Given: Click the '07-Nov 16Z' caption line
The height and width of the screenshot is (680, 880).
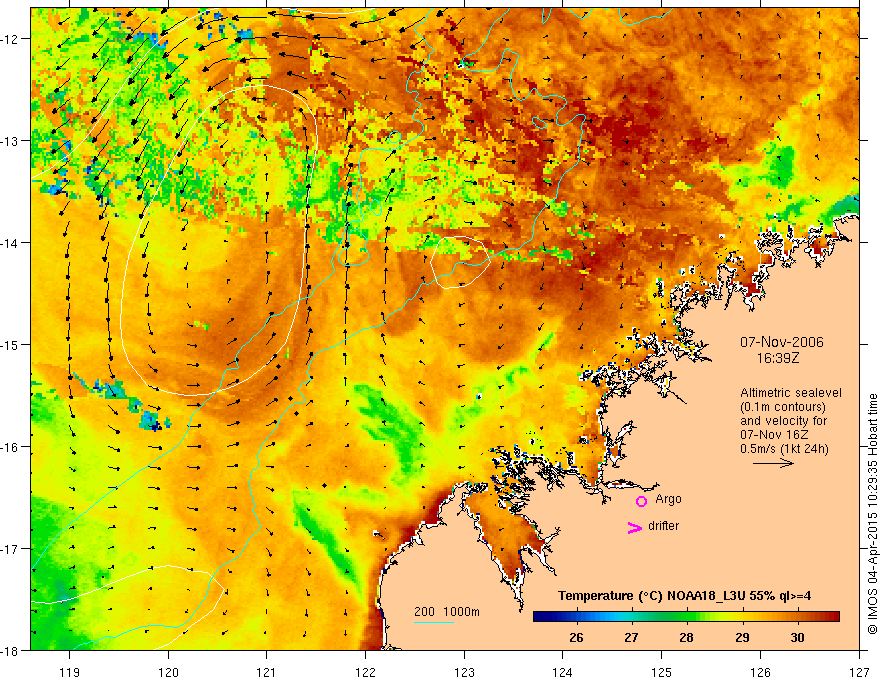Looking at the screenshot, I should point(774,435).
